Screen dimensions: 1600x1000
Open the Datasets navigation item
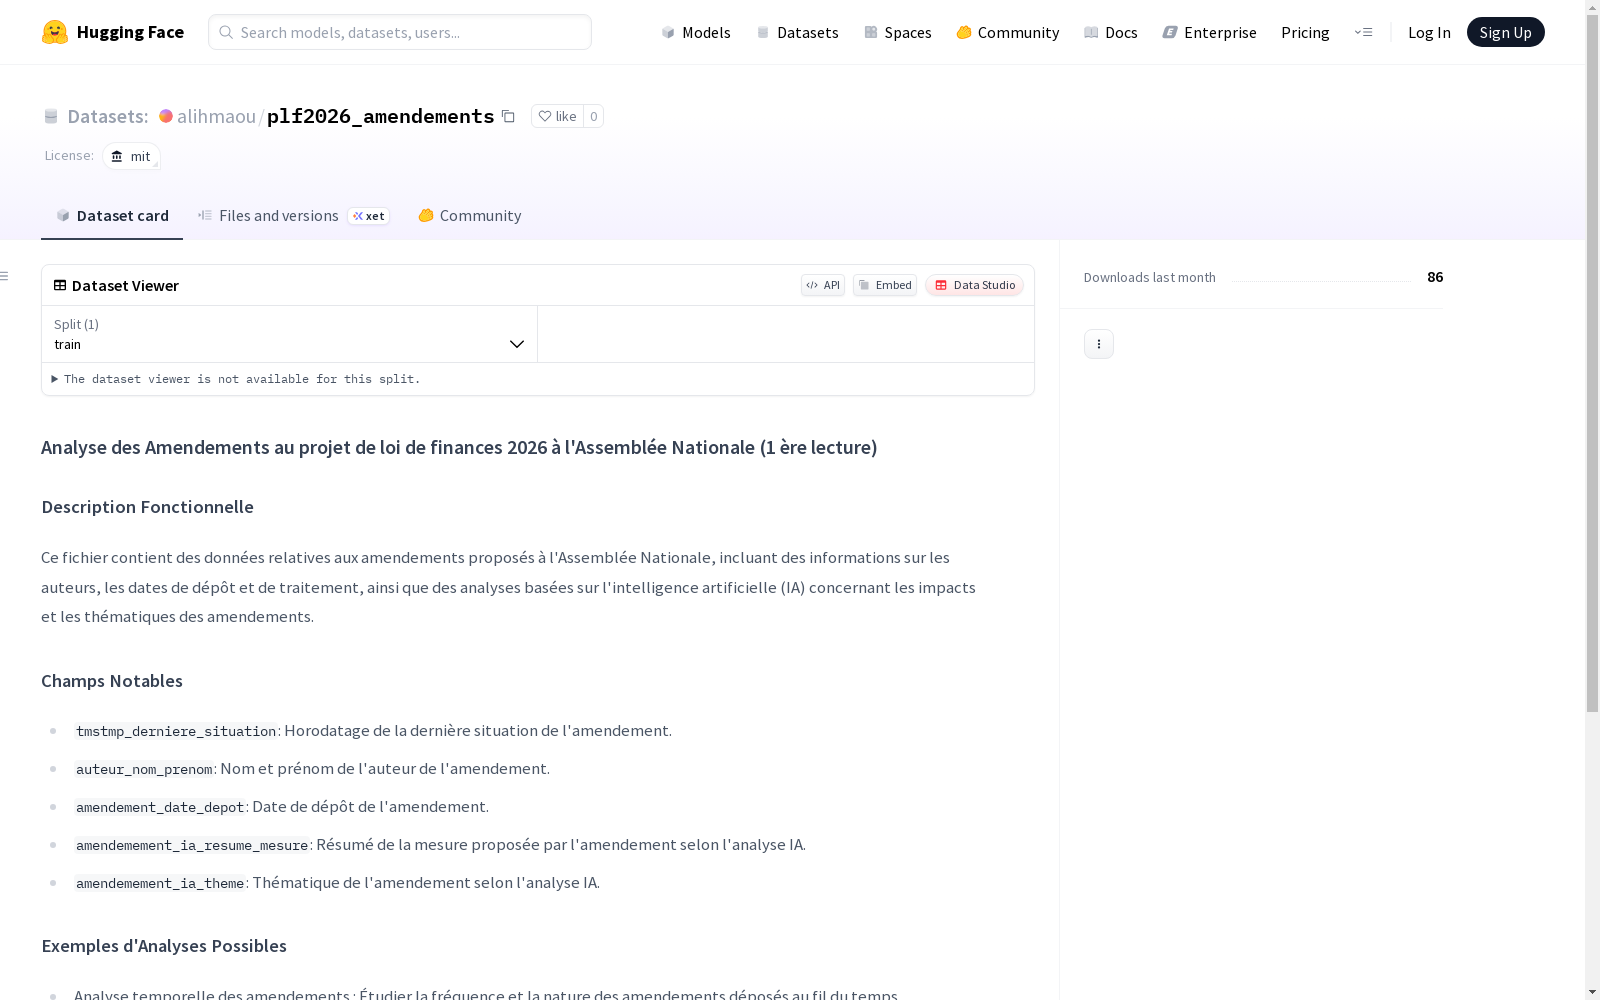[797, 32]
